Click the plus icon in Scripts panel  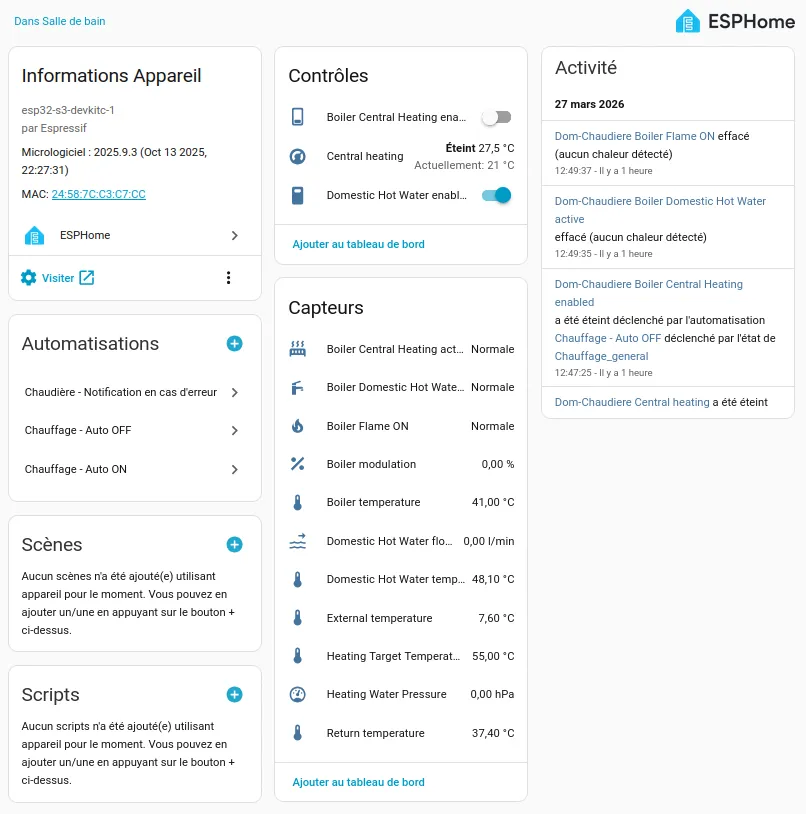234,694
